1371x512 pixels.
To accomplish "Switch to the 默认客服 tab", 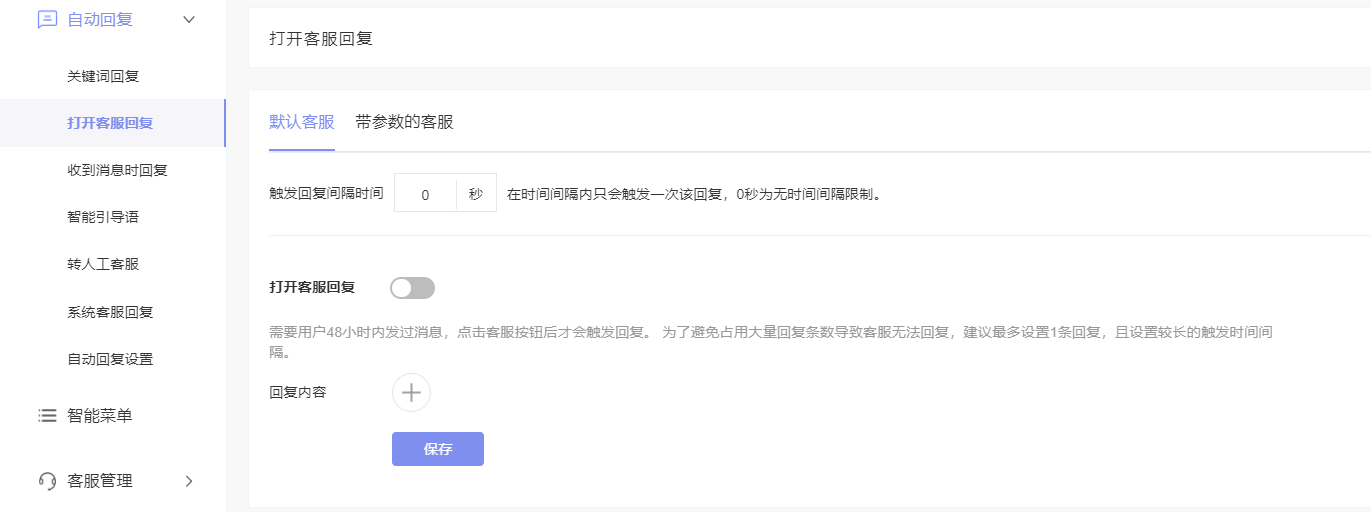I will [302, 122].
